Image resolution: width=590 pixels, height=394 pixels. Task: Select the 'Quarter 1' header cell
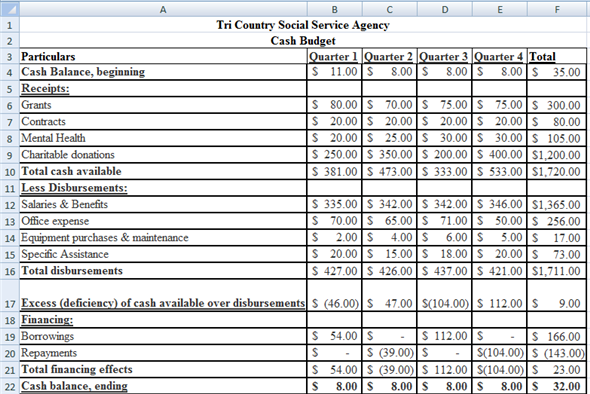pyautogui.click(x=335, y=56)
